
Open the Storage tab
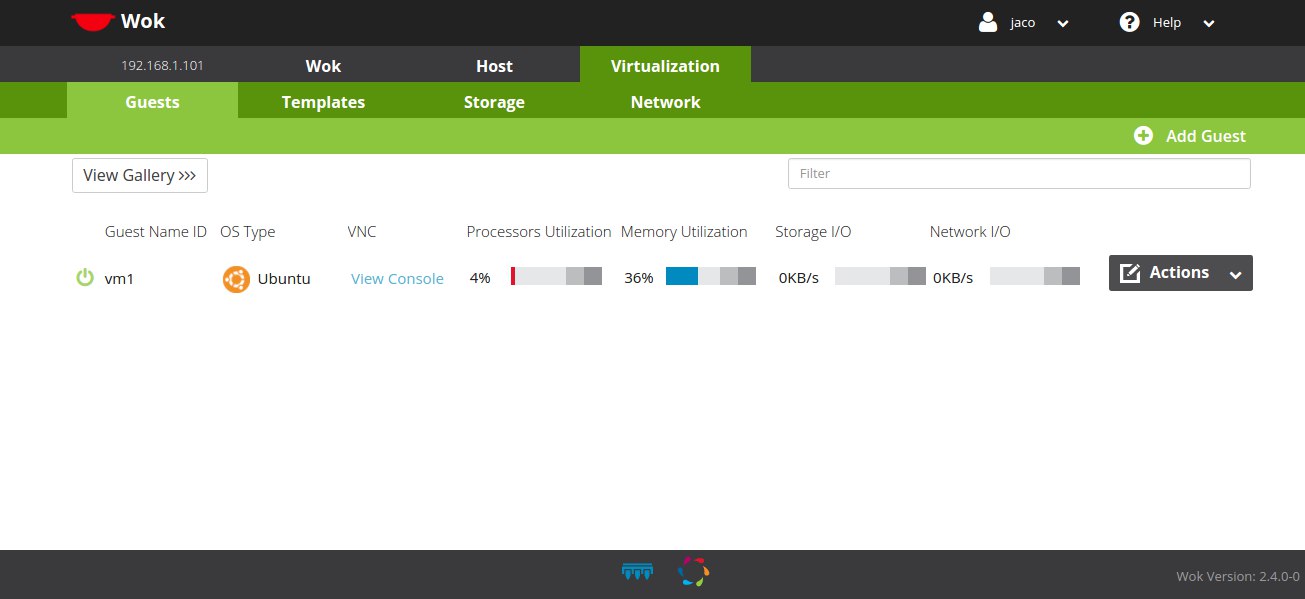pos(494,102)
